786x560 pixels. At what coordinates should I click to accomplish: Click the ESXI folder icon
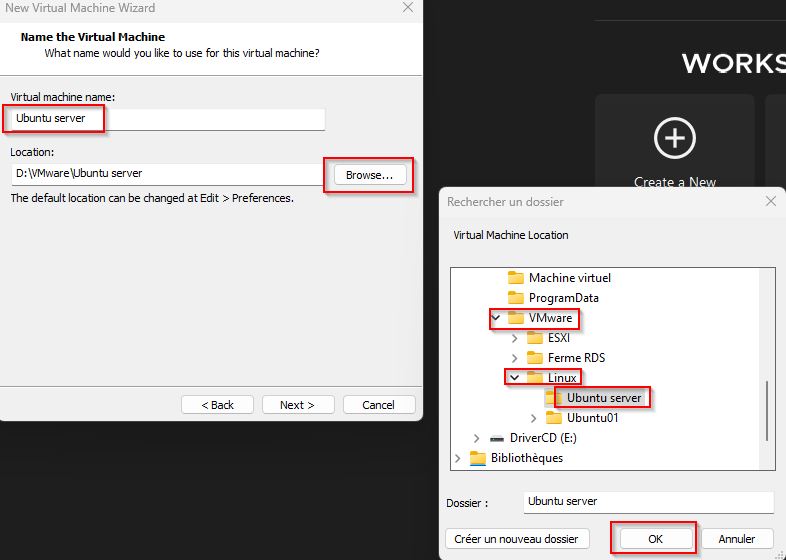(x=535, y=338)
